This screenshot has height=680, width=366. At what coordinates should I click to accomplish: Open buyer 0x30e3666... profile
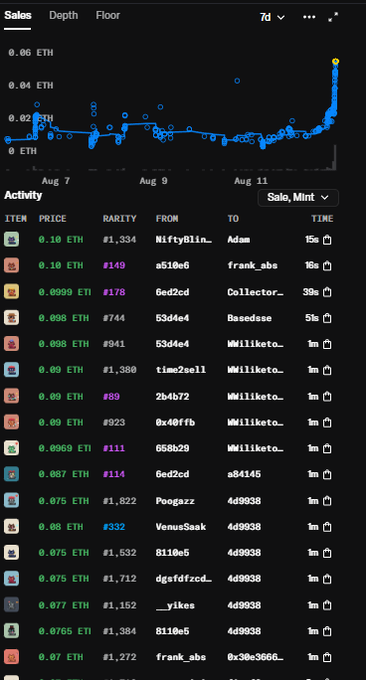tap(255, 657)
